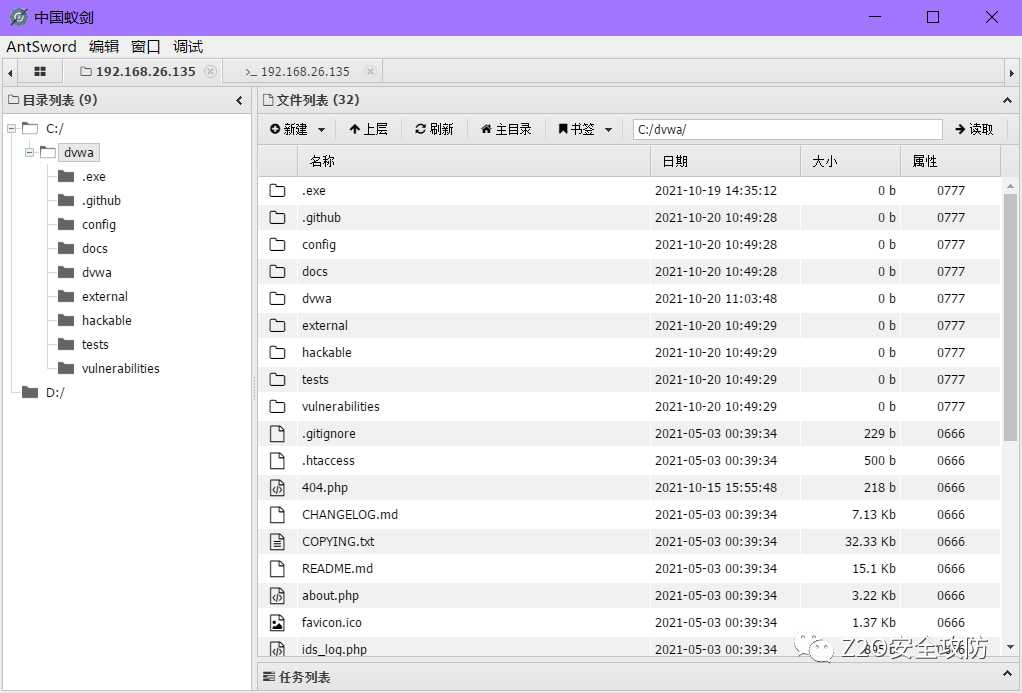Select the dvwa root folder in tree
Image resolution: width=1022 pixels, height=693 pixels.
pos(79,153)
